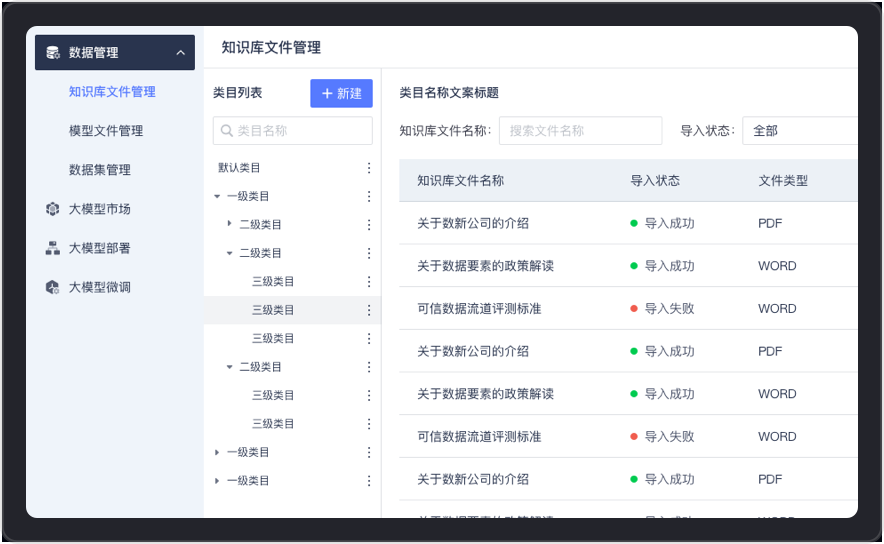Open 模型文件管理 in the sidebar
This screenshot has width=884, height=544.
point(106,131)
